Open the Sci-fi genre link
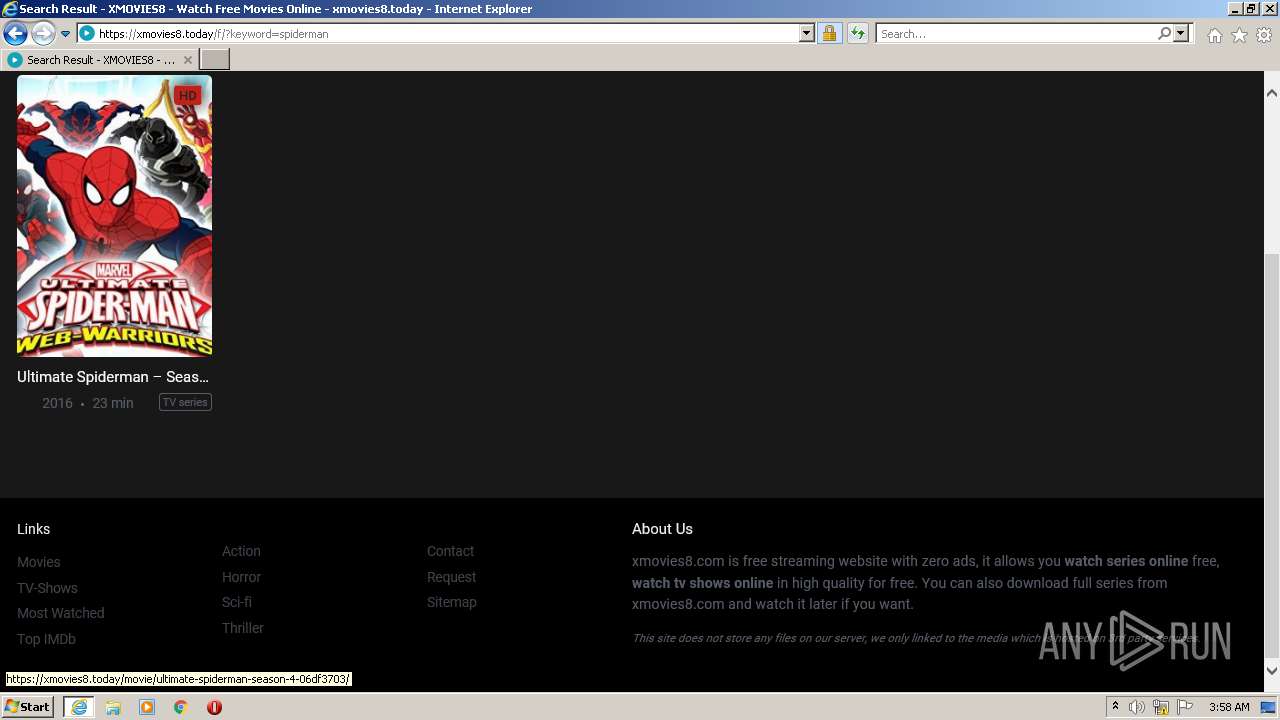This screenshot has height=720, width=1280. 237,602
